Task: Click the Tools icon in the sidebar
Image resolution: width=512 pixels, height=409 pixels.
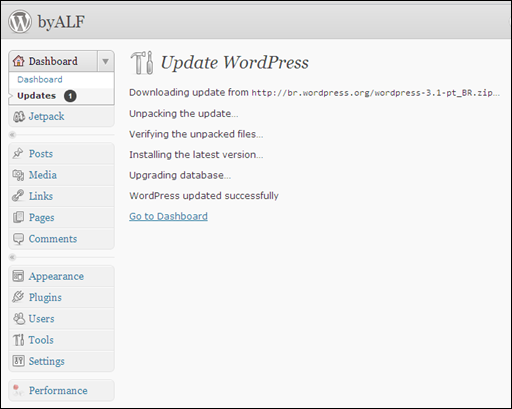Action: (18, 340)
